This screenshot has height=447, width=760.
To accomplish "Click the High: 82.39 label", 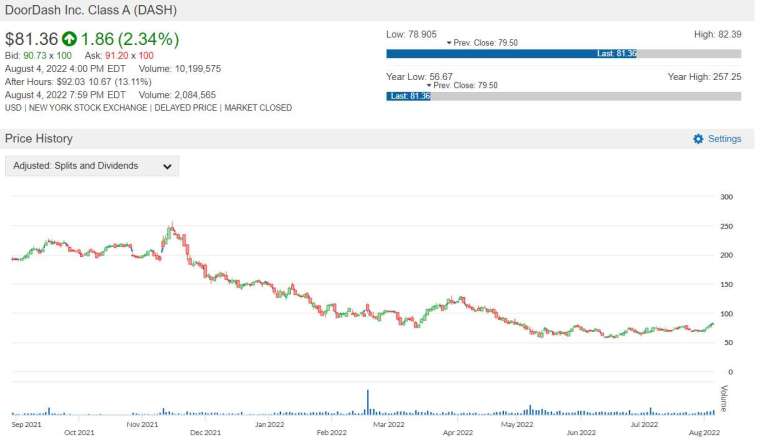I will pyautogui.click(x=717, y=34).
